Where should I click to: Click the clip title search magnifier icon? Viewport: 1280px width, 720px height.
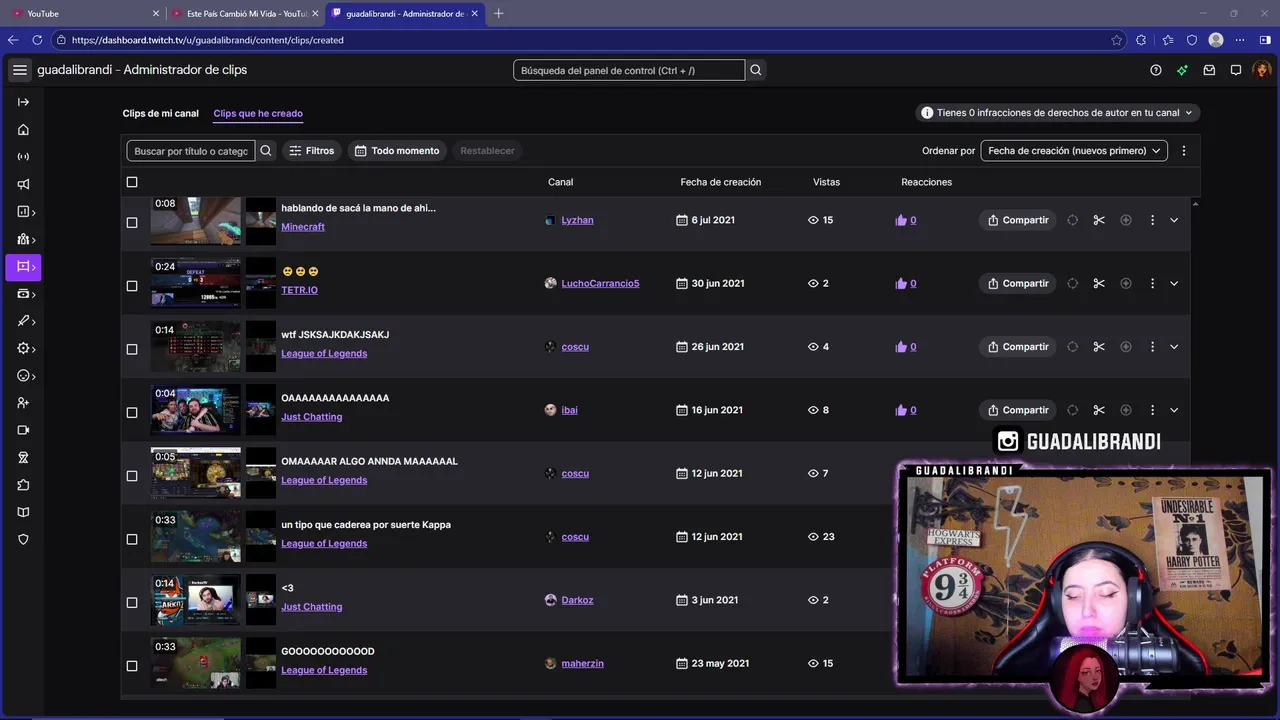[x=266, y=151]
